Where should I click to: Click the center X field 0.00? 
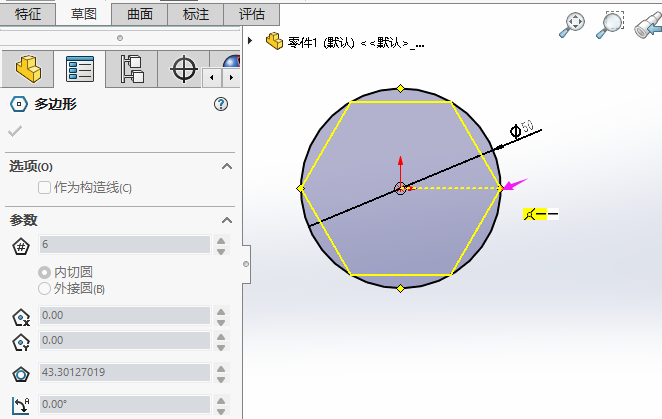tap(125, 316)
